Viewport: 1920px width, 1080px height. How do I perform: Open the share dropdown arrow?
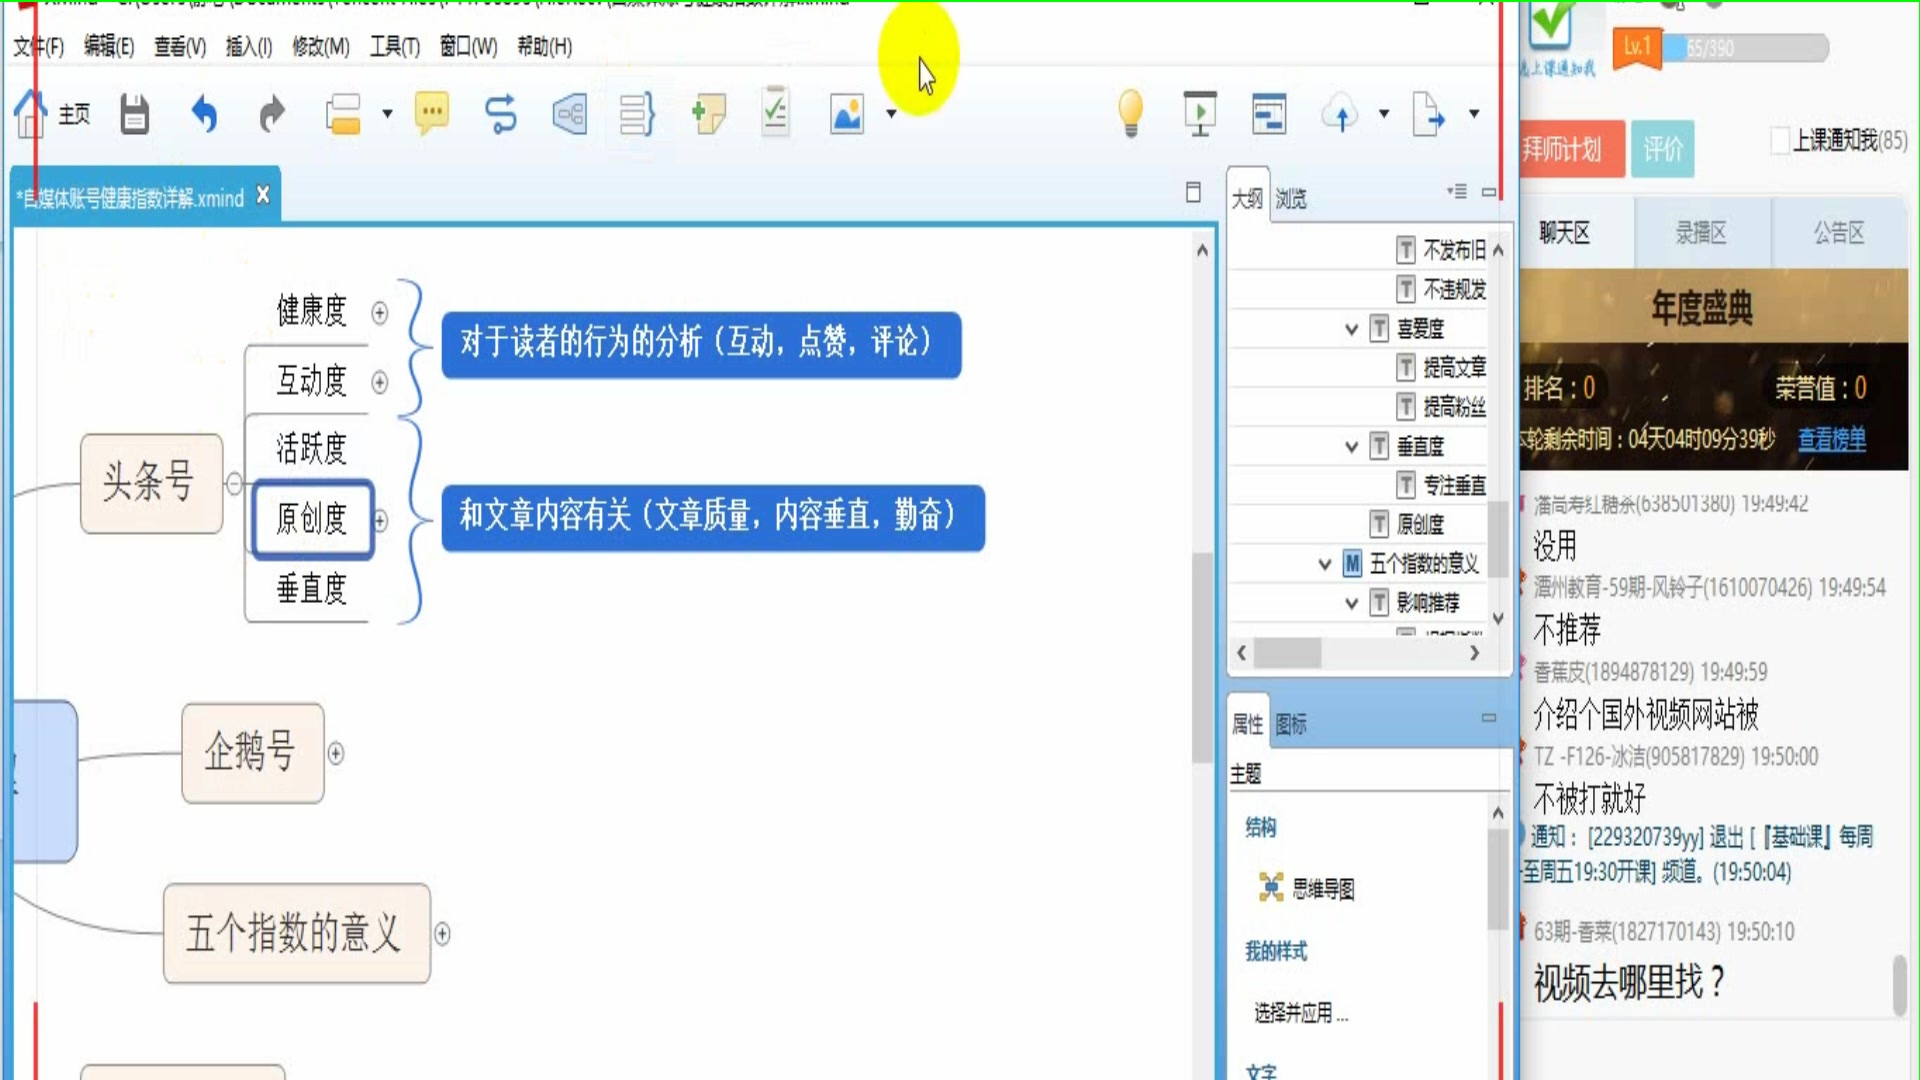tap(1384, 115)
